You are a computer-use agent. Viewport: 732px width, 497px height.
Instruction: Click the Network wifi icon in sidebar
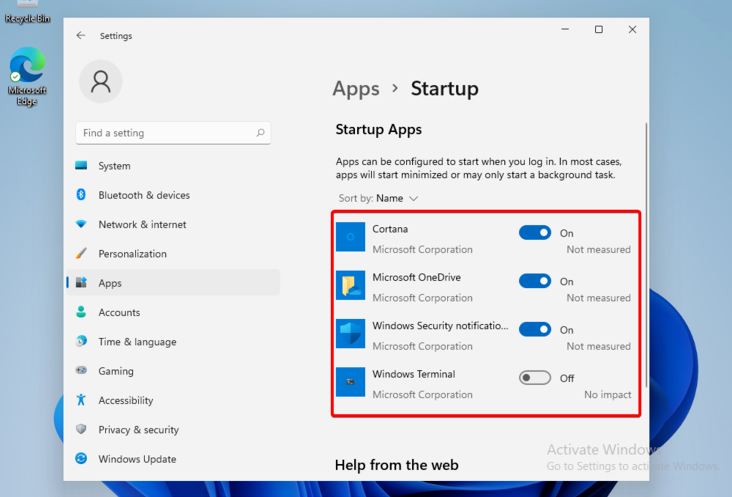[81, 224]
